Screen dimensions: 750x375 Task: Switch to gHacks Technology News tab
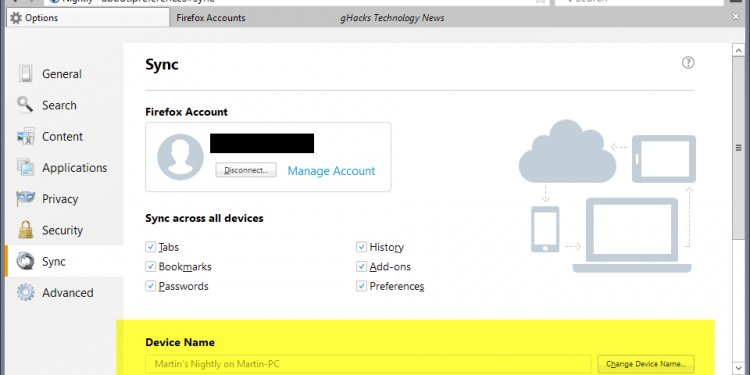point(392,18)
